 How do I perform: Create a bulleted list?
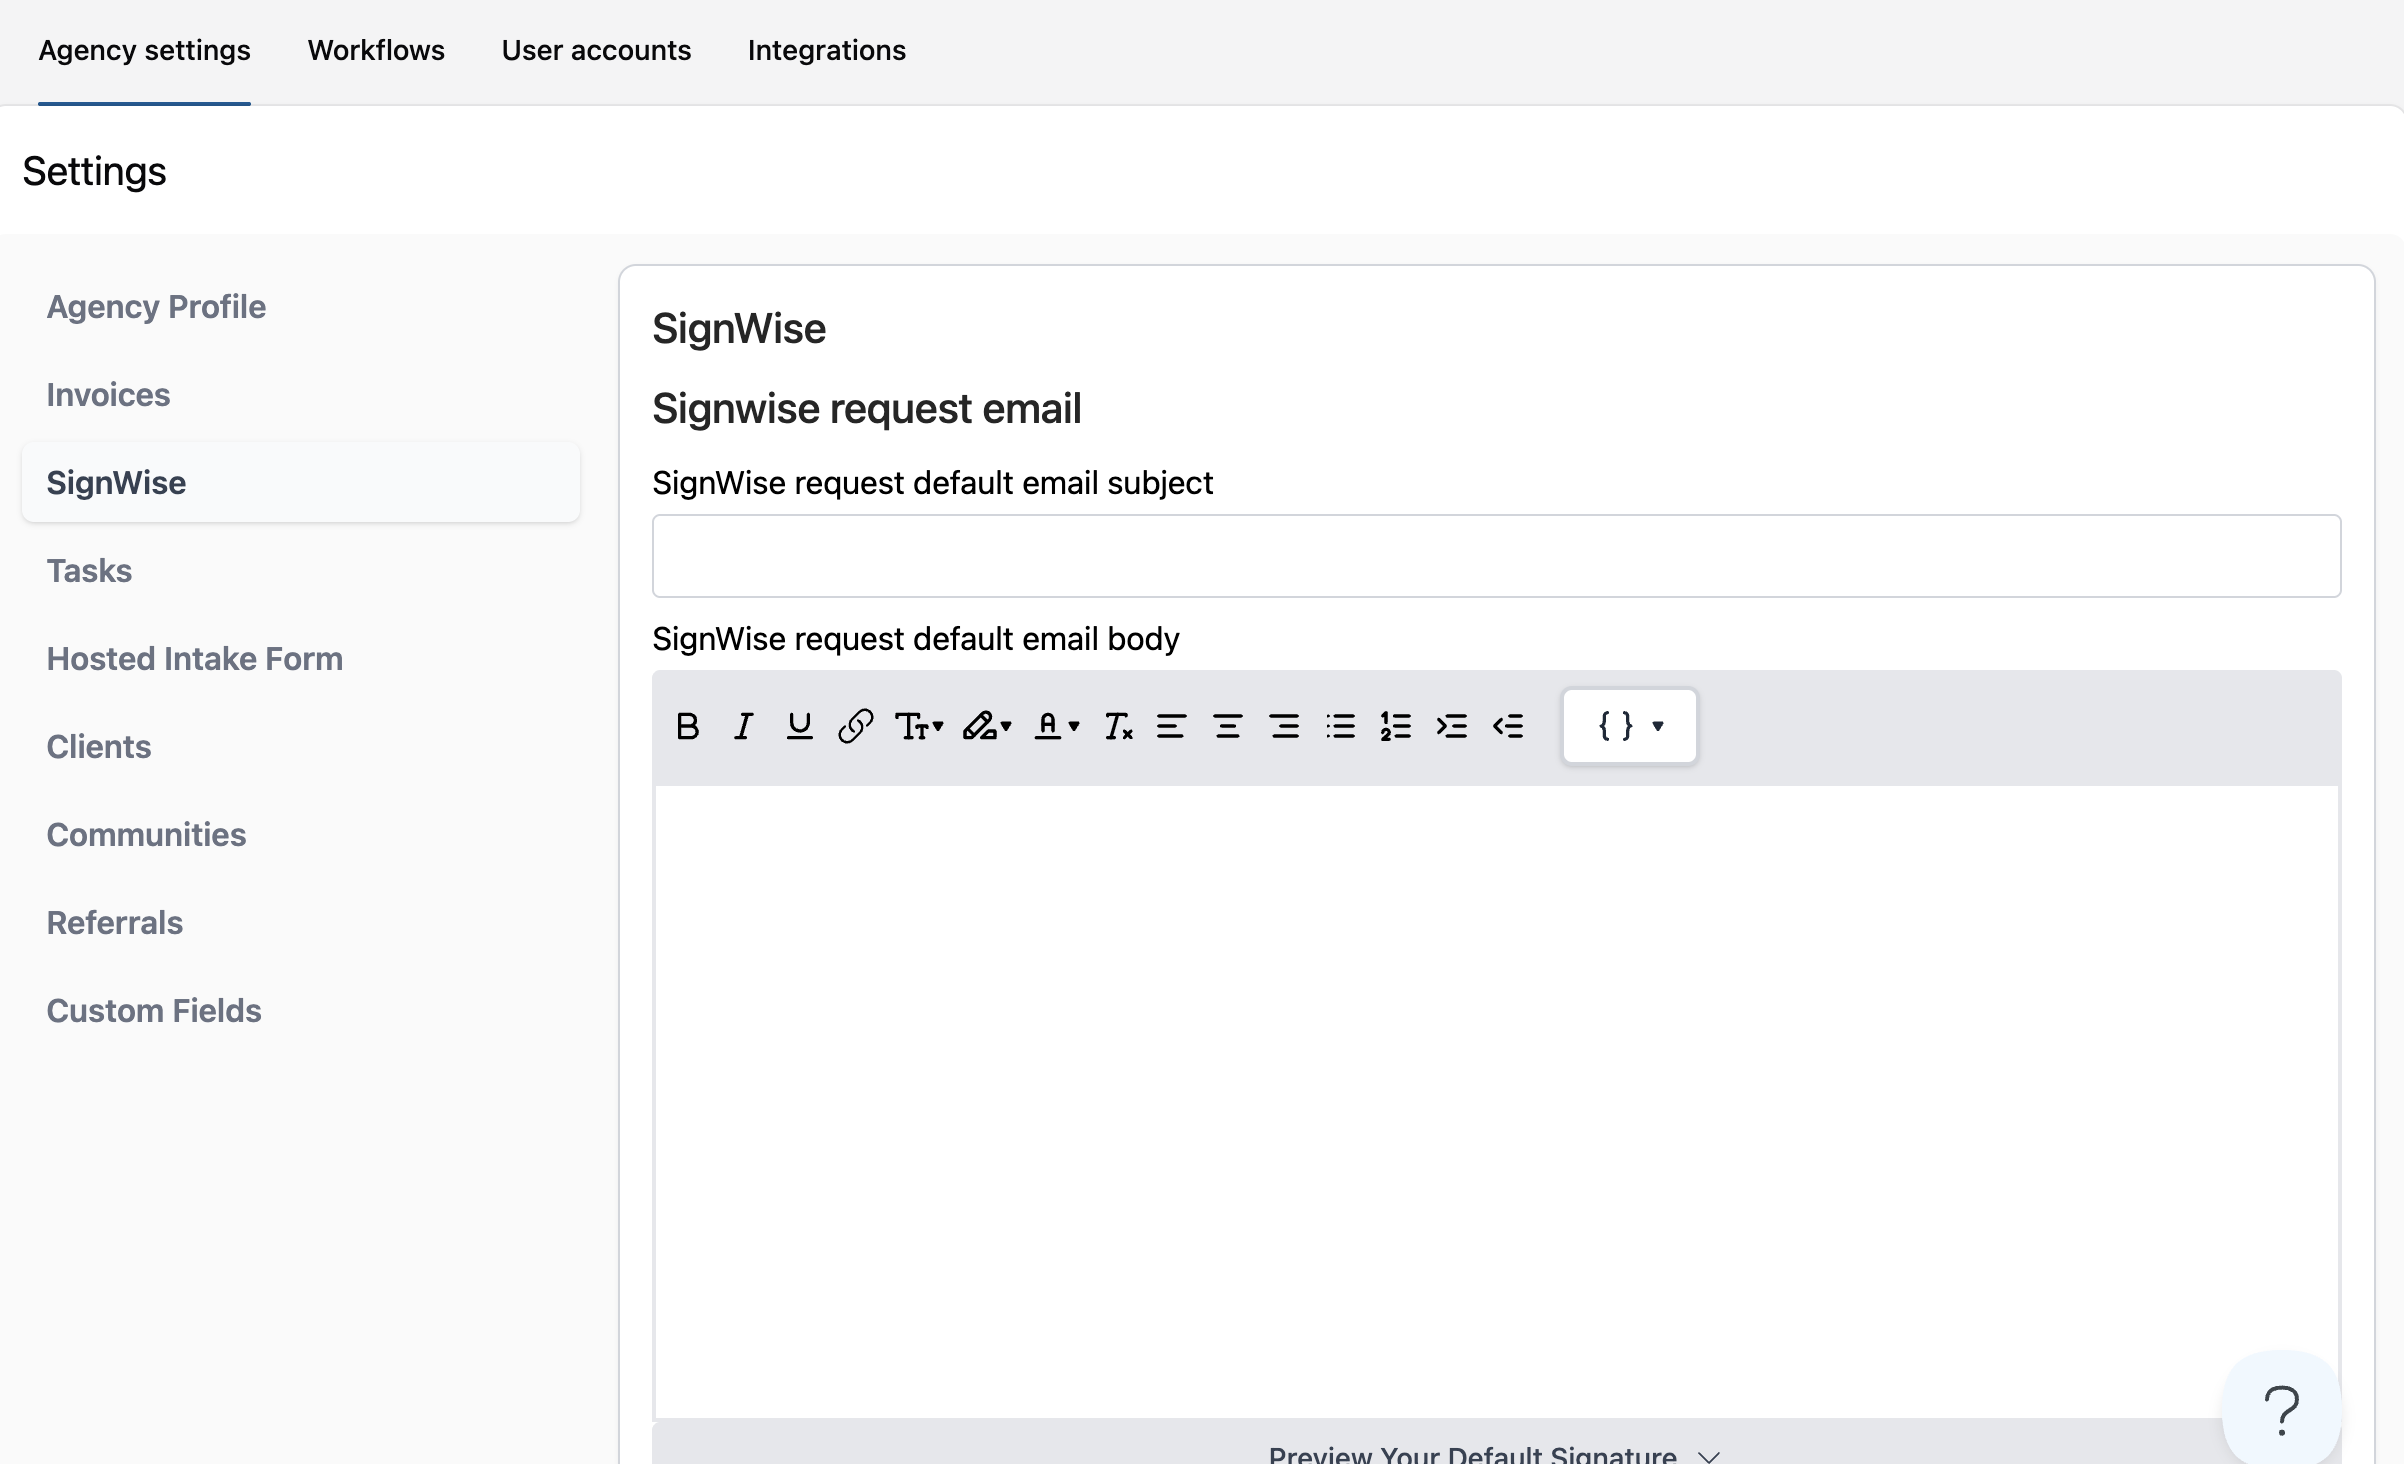pos(1340,726)
